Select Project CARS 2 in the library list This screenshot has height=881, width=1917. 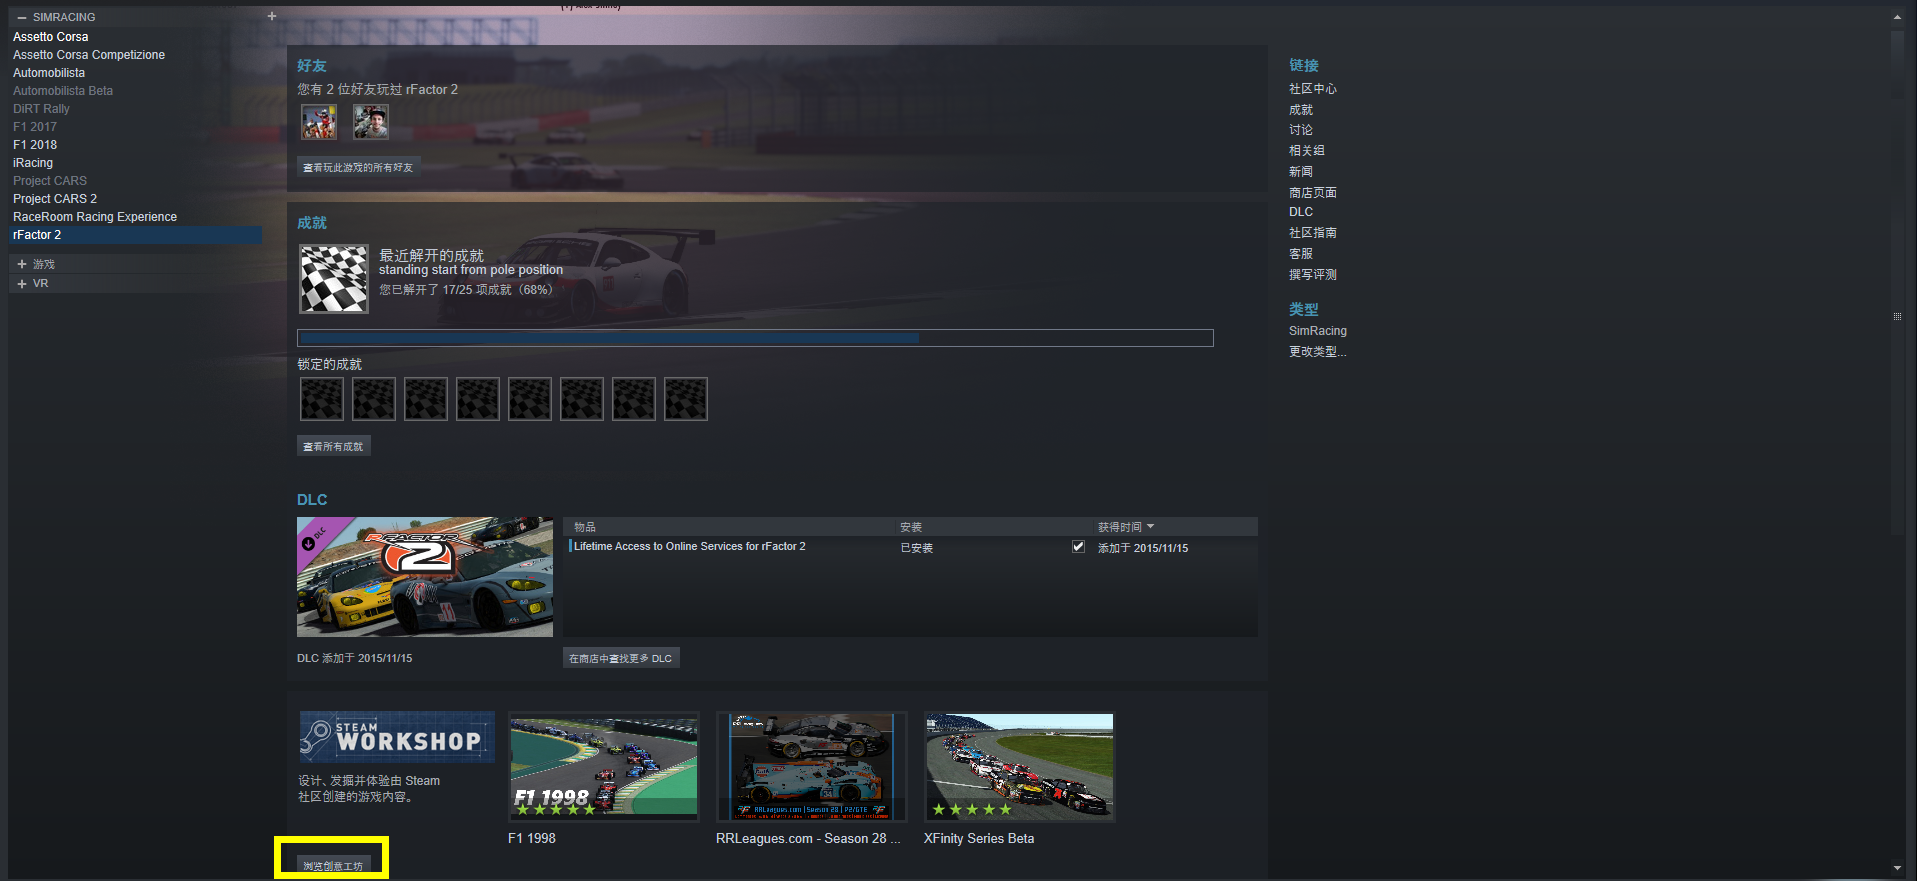(55, 199)
